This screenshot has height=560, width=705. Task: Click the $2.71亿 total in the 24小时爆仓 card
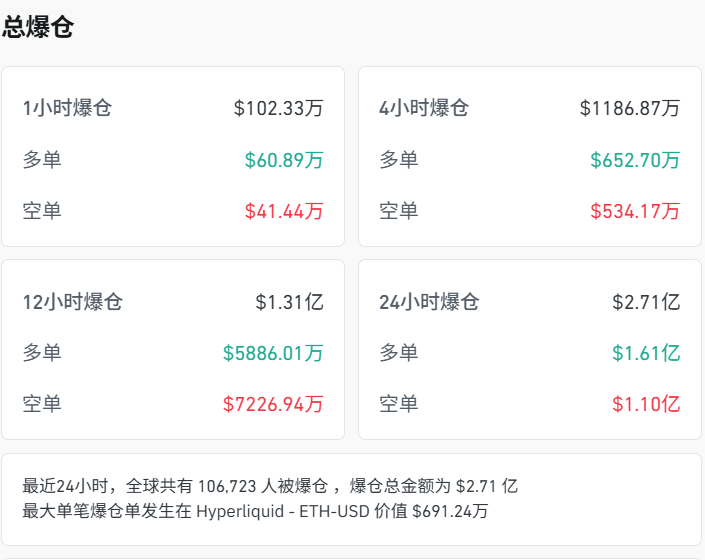tap(646, 302)
